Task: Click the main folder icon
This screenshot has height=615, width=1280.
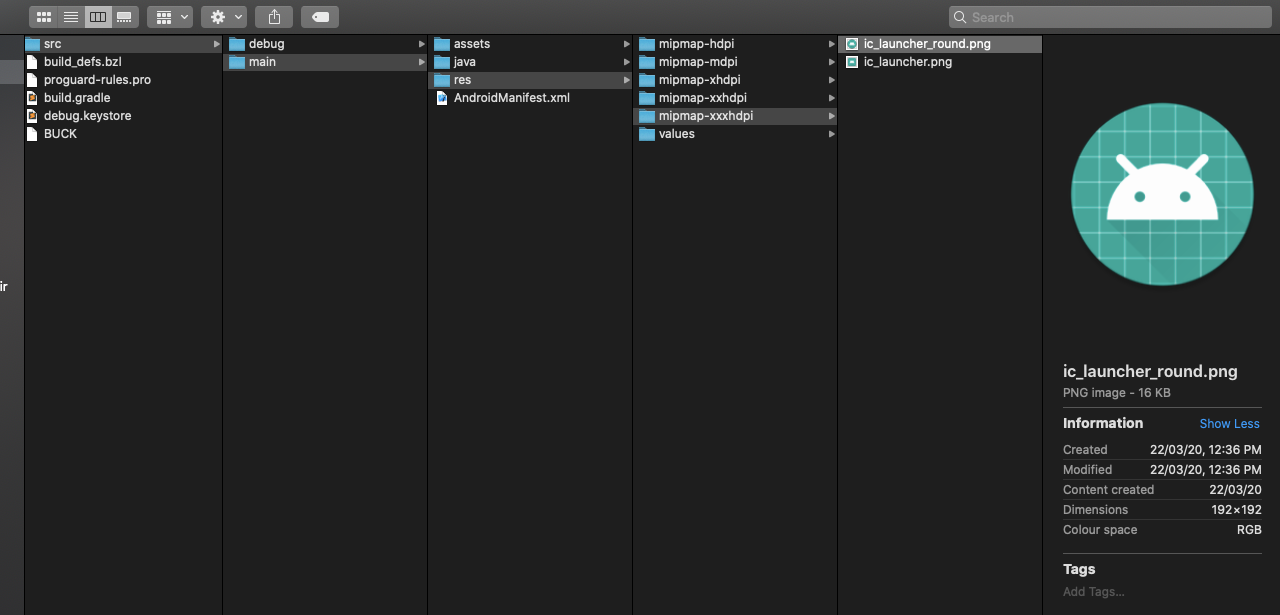Action: (237, 62)
